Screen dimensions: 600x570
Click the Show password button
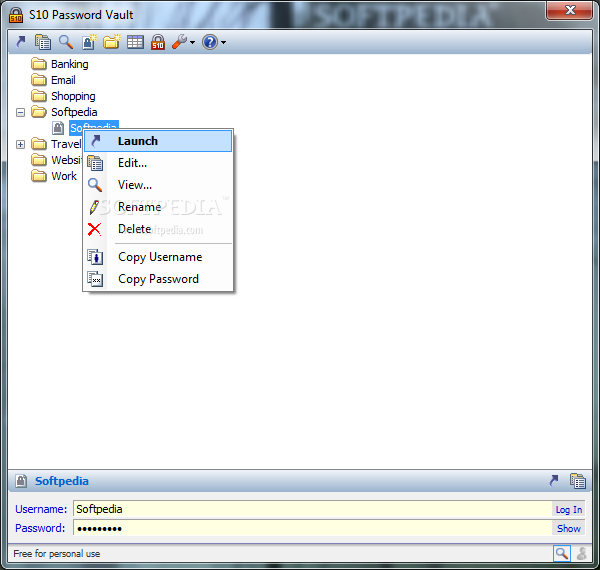[x=569, y=528]
